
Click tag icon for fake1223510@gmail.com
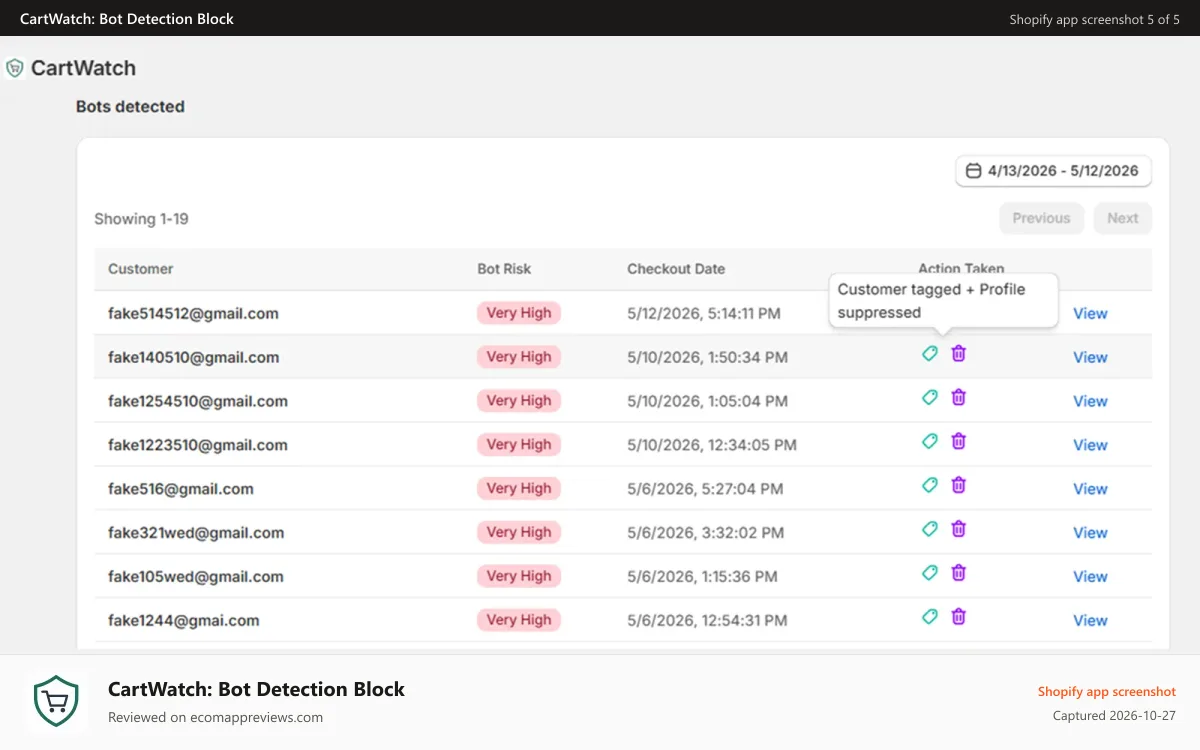click(x=930, y=441)
